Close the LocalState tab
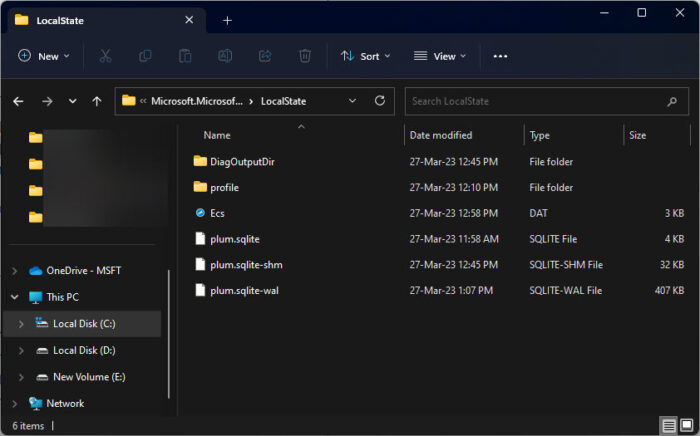 pyautogui.click(x=189, y=20)
